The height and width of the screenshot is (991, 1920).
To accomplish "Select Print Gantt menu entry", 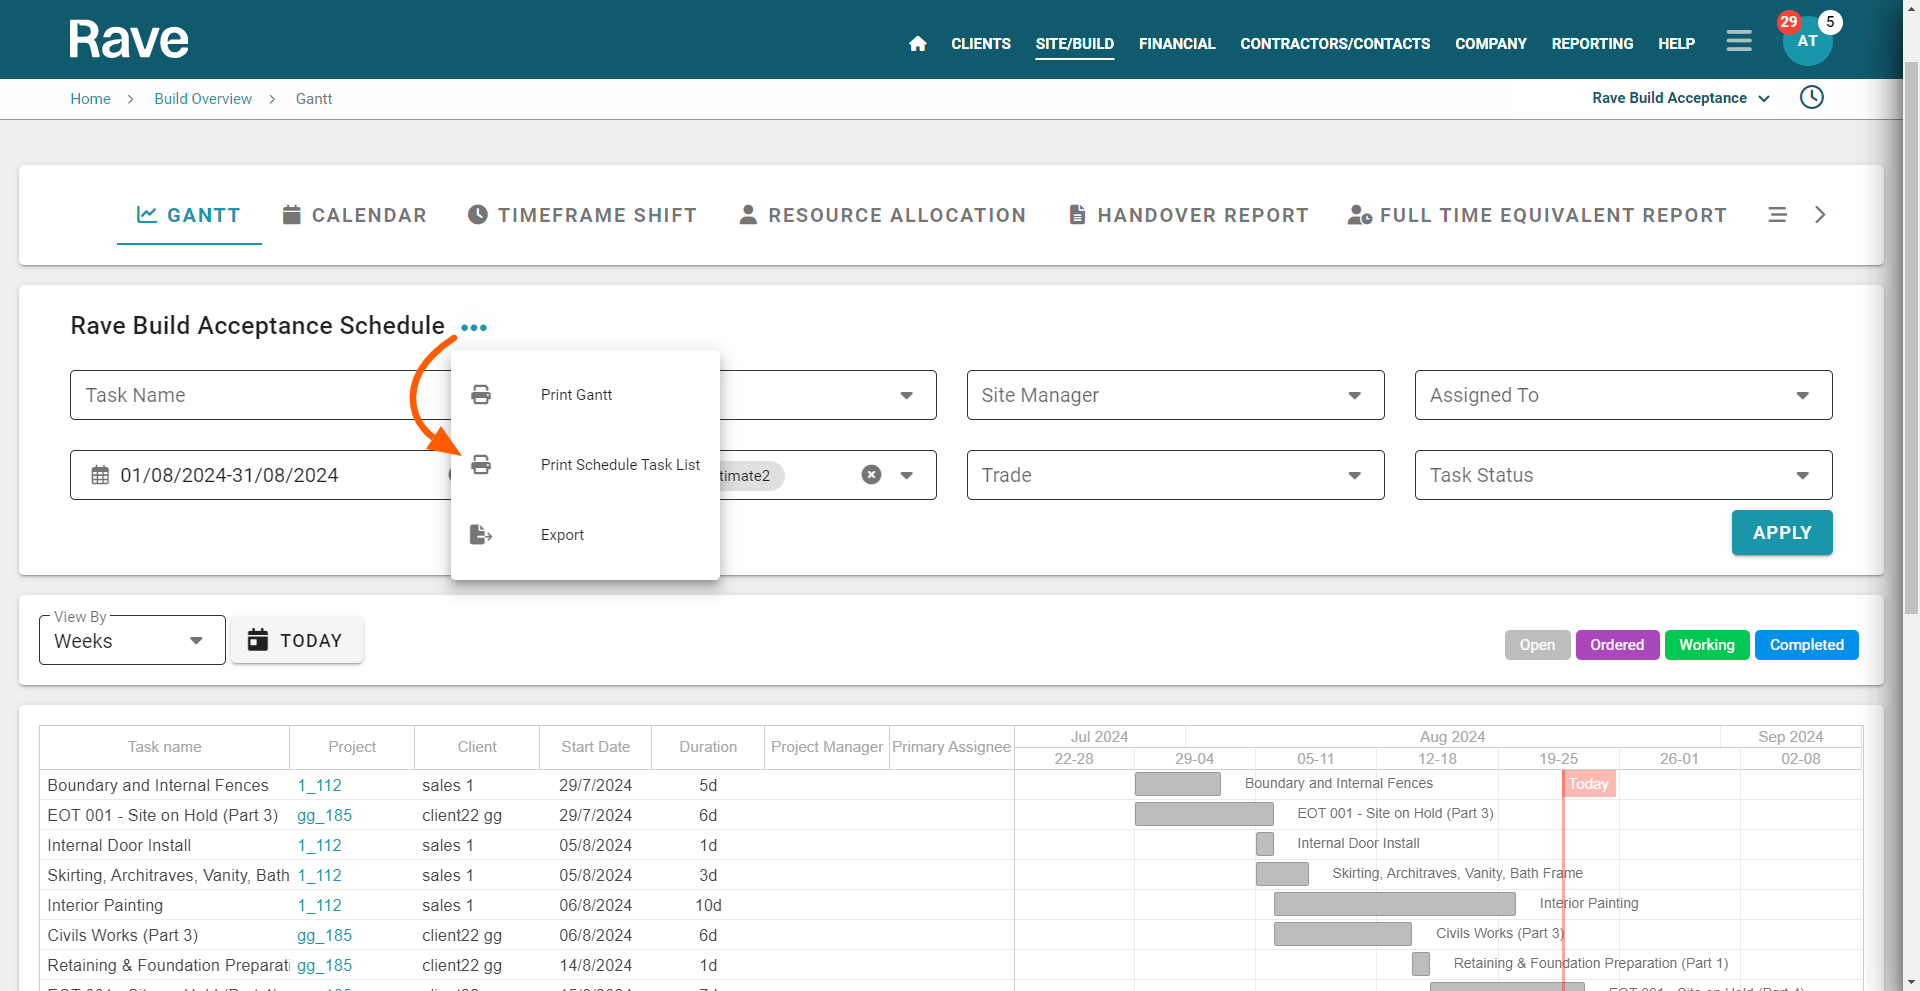I will [x=585, y=395].
